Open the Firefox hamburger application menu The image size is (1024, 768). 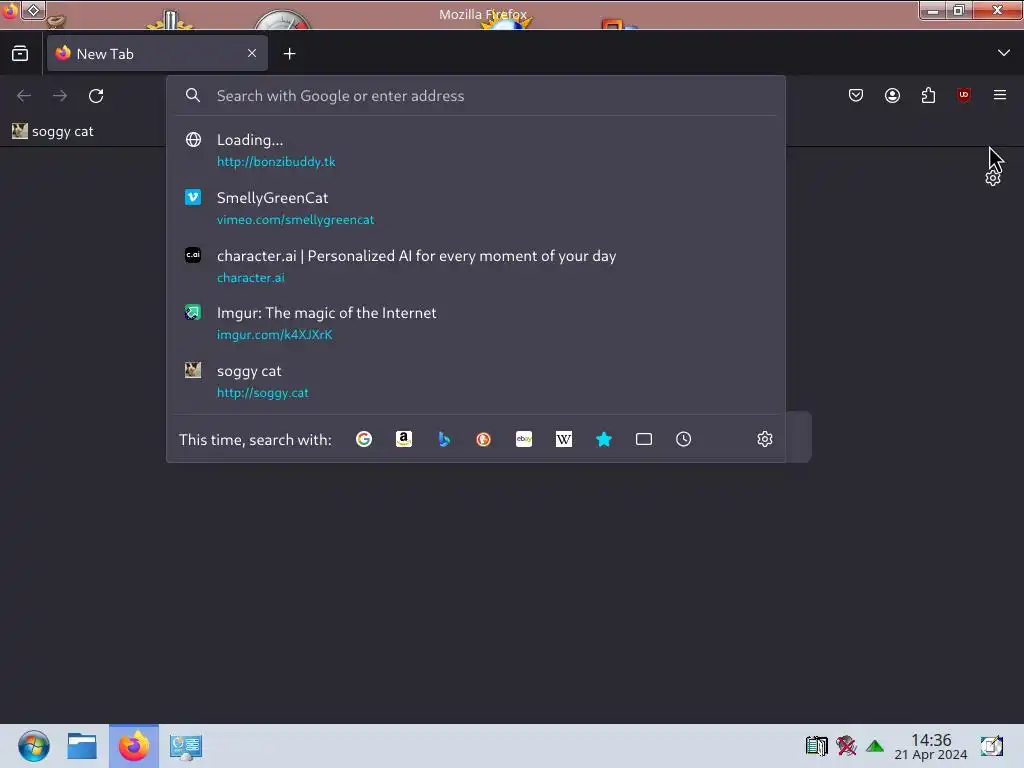coord(1000,95)
